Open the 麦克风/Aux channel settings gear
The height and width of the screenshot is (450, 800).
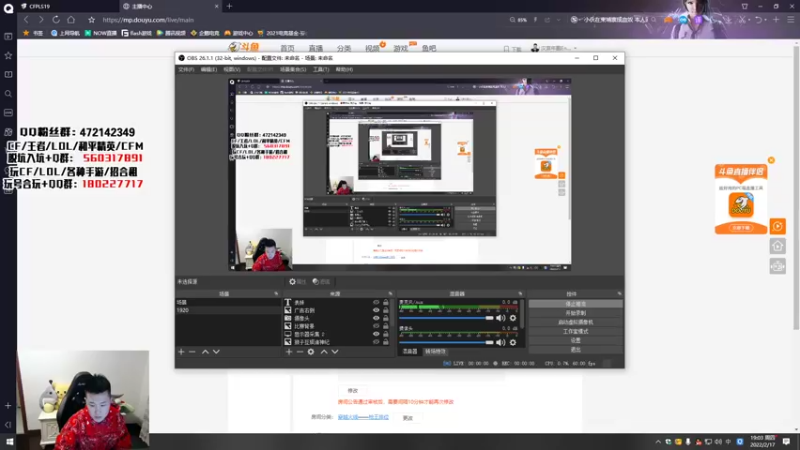point(513,318)
